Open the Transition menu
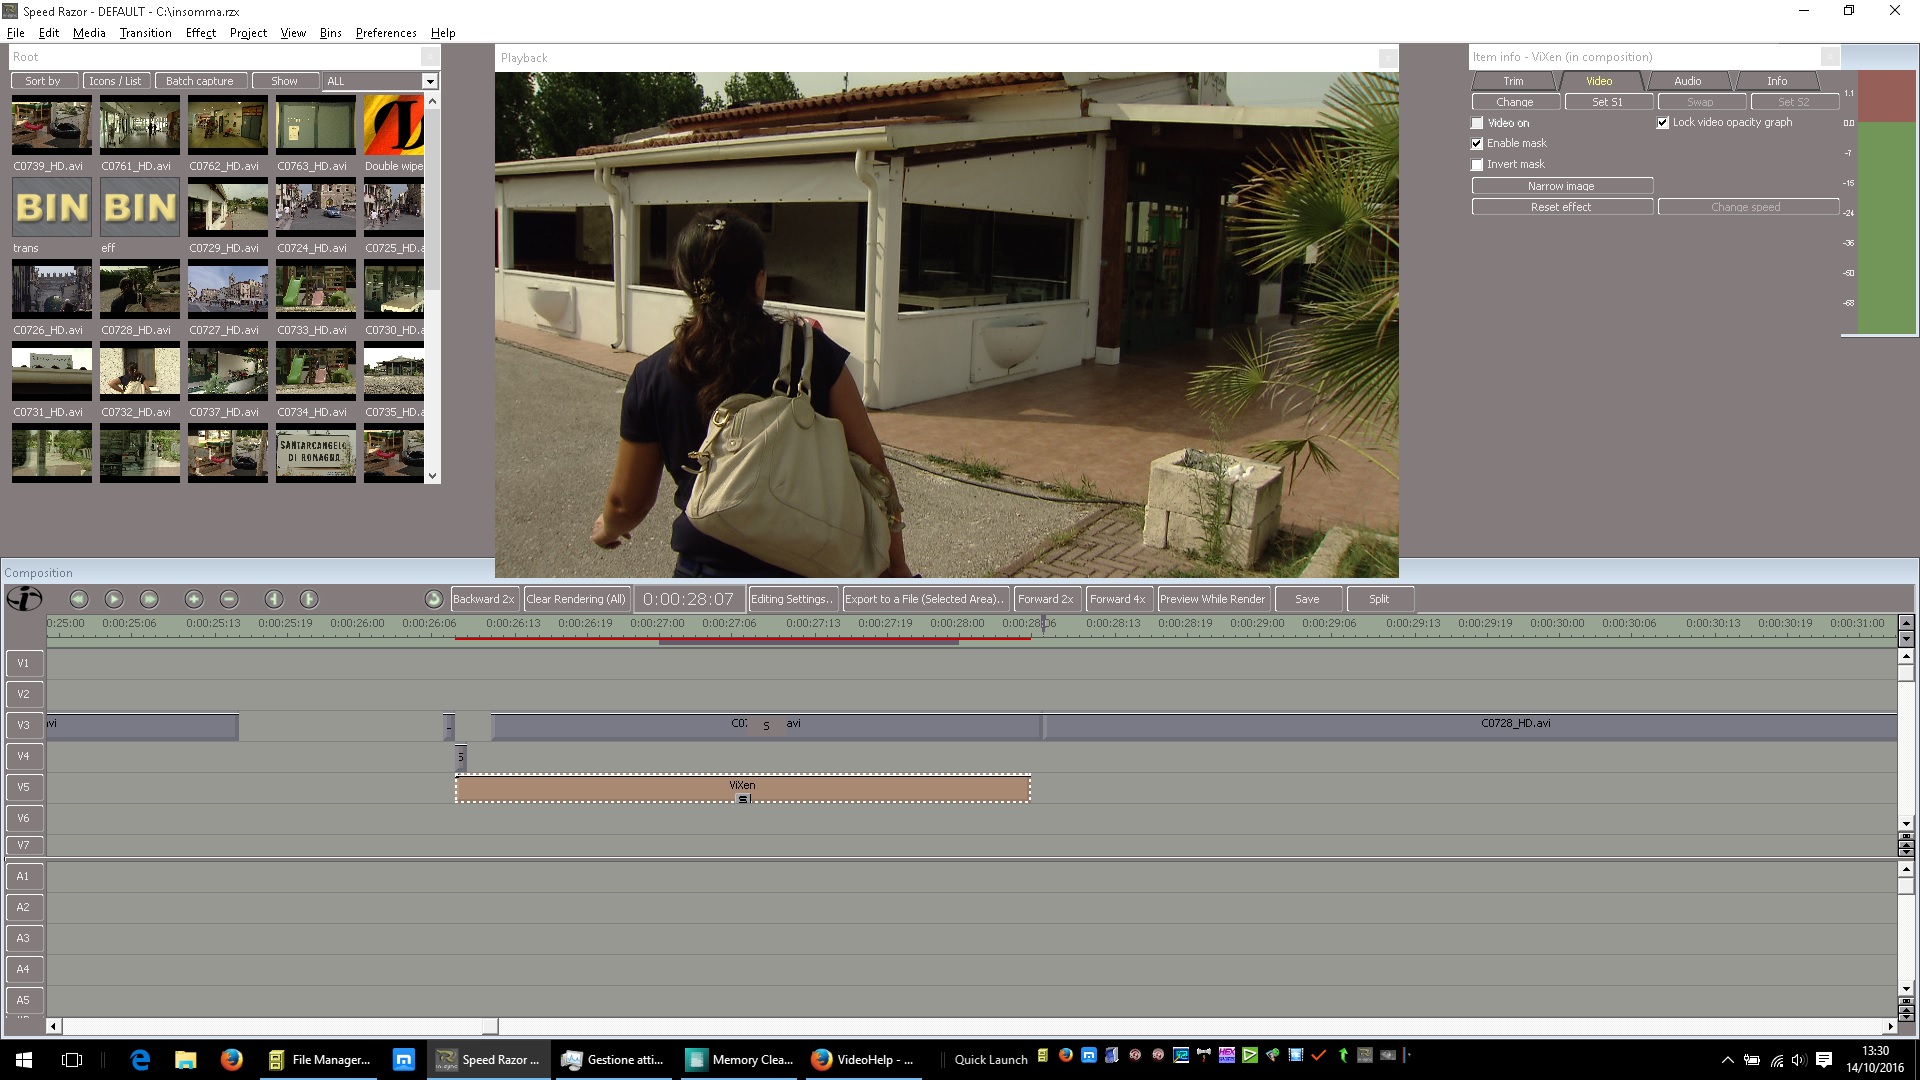Screen dimensions: 1920x1080 coord(145,33)
